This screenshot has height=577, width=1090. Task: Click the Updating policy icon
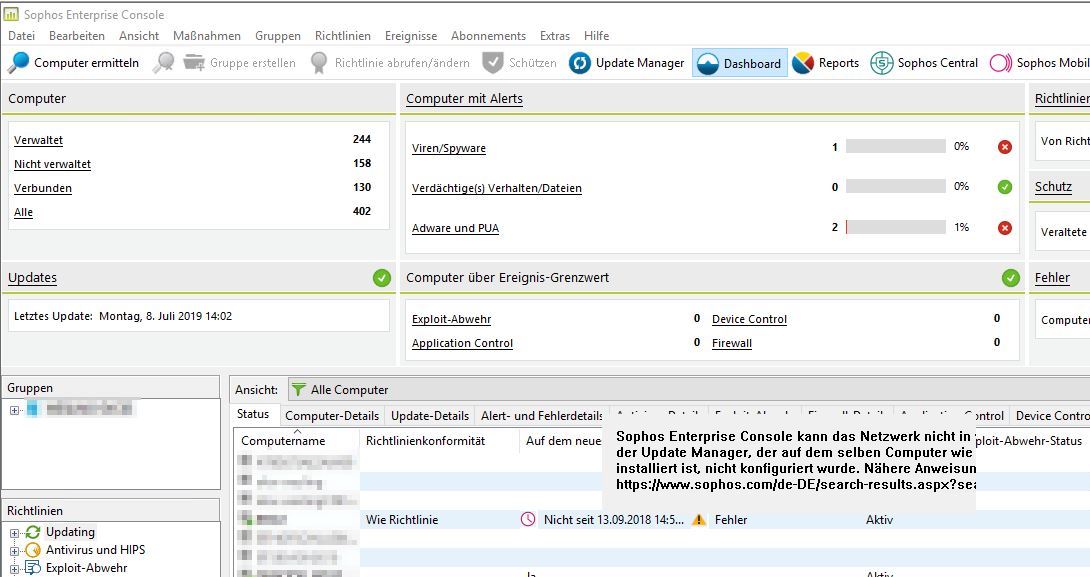pos(33,533)
